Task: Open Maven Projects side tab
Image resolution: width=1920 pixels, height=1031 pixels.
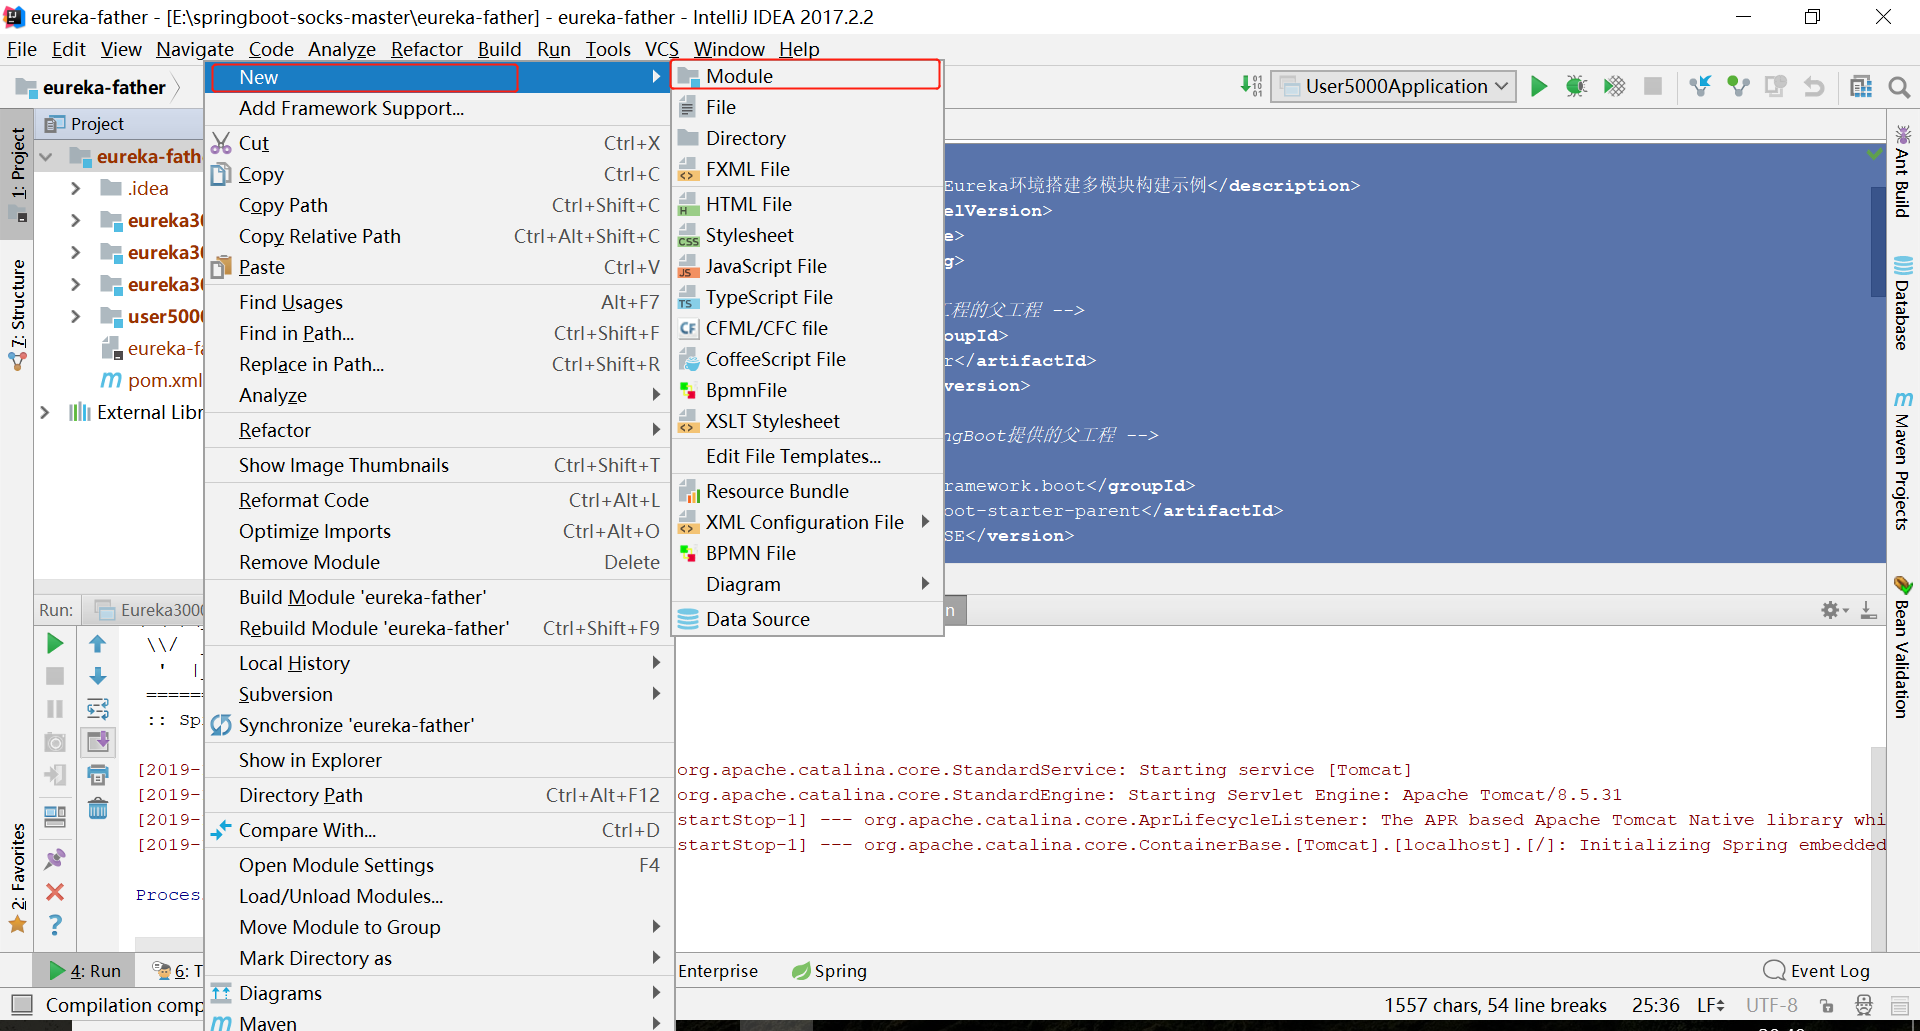Action: [x=1903, y=460]
